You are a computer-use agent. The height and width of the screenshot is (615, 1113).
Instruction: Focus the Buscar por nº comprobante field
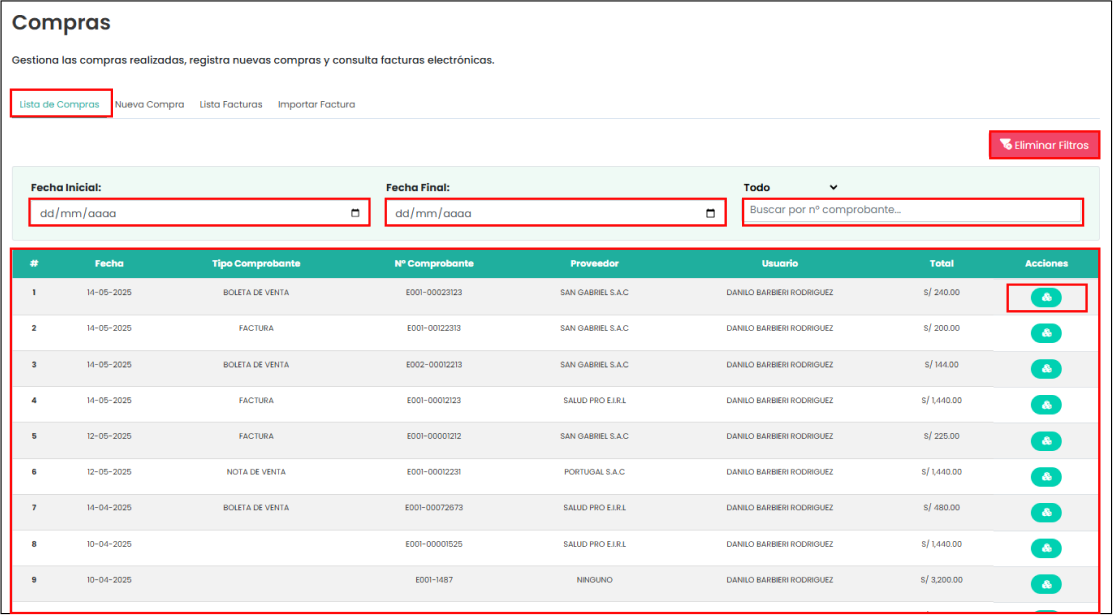(x=912, y=210)
